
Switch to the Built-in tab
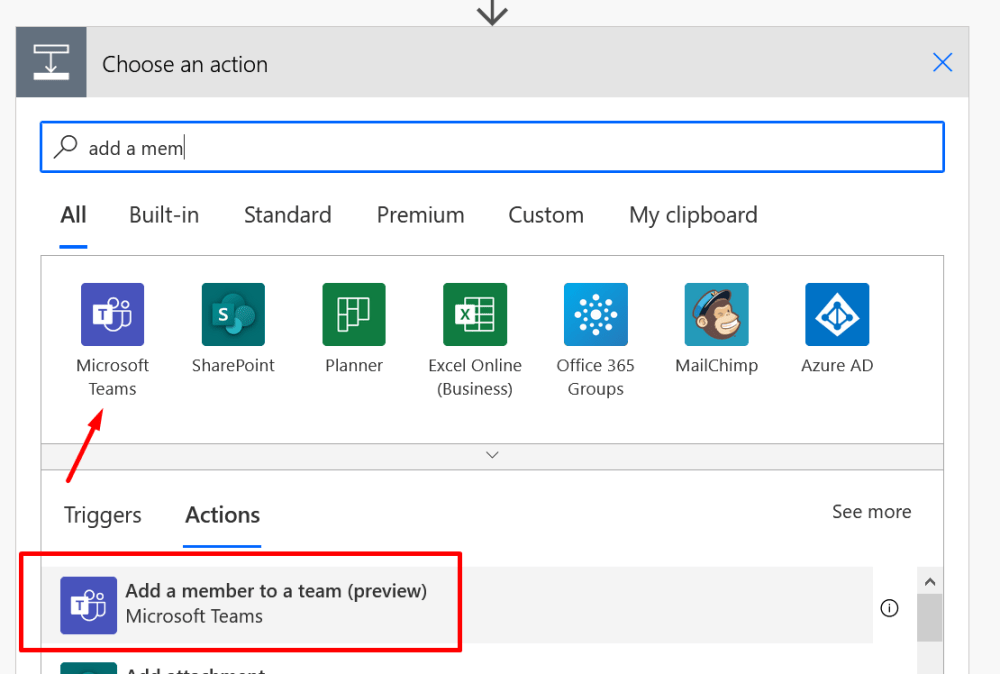(x=163, y=214)
